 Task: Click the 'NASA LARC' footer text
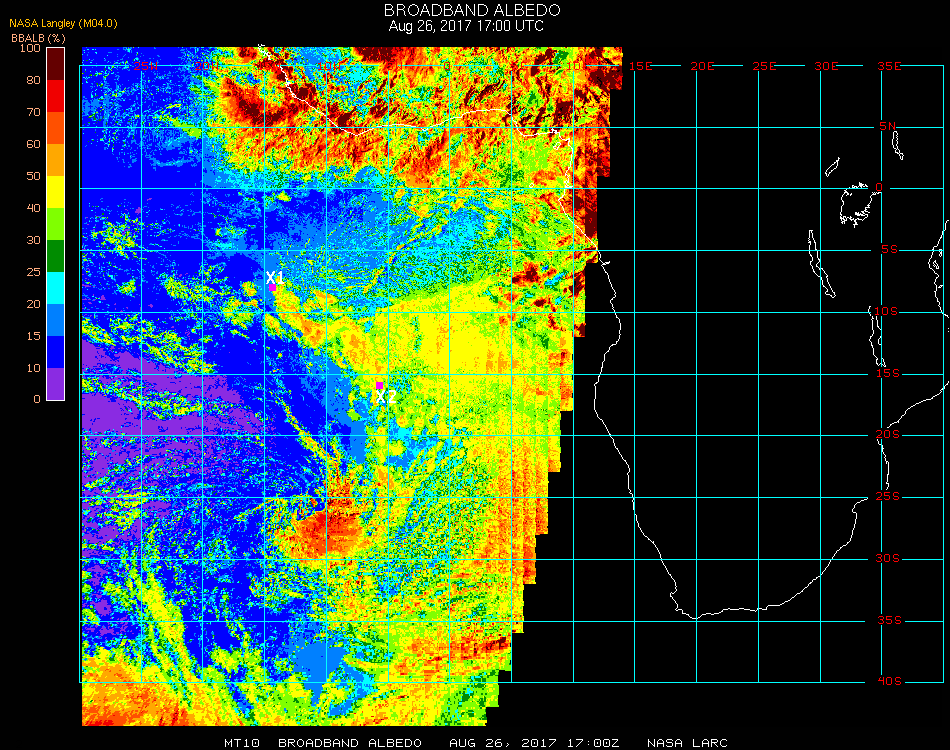[x=687, y=743]
